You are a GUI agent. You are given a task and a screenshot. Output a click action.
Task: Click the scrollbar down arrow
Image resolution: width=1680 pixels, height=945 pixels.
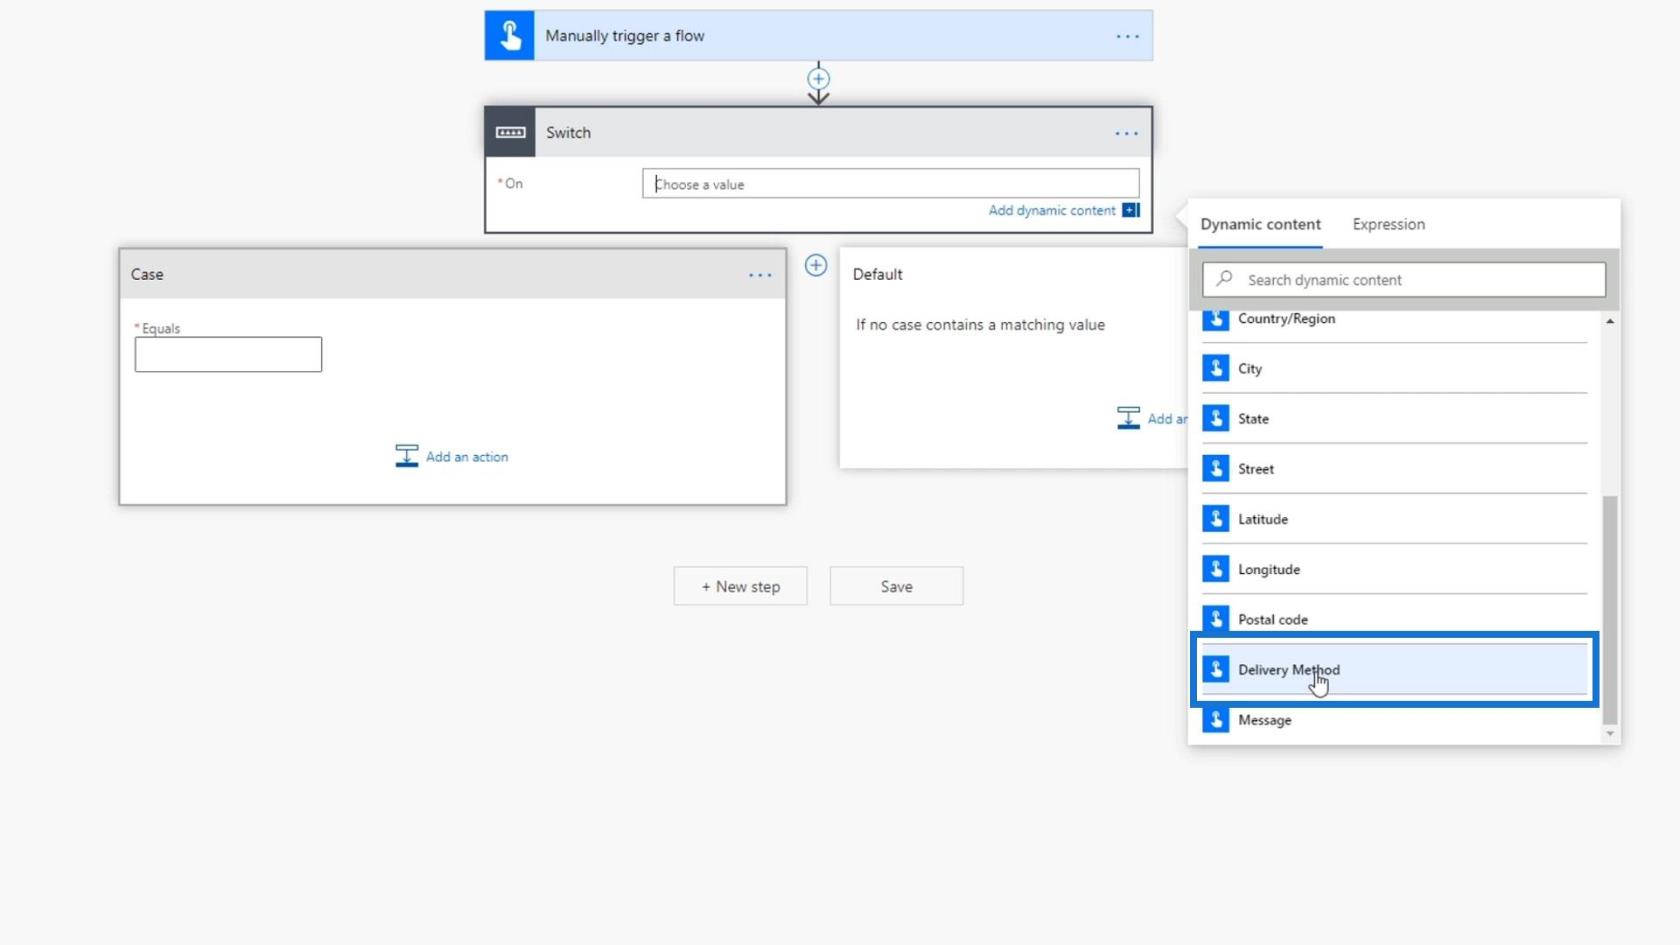pyautogui.click(x=1609, y=734)
